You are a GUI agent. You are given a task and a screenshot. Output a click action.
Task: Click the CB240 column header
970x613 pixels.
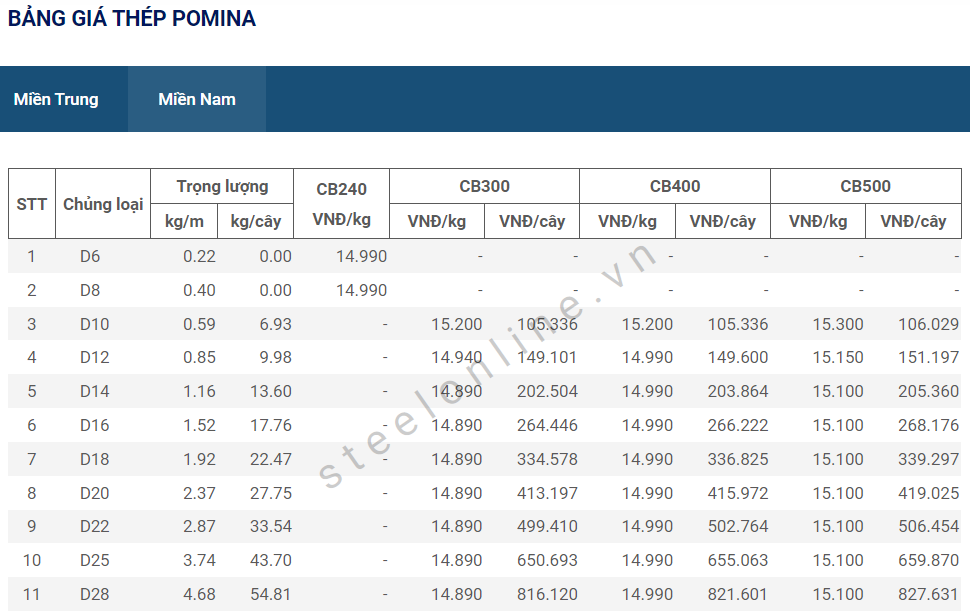click(x=341, y=204)
